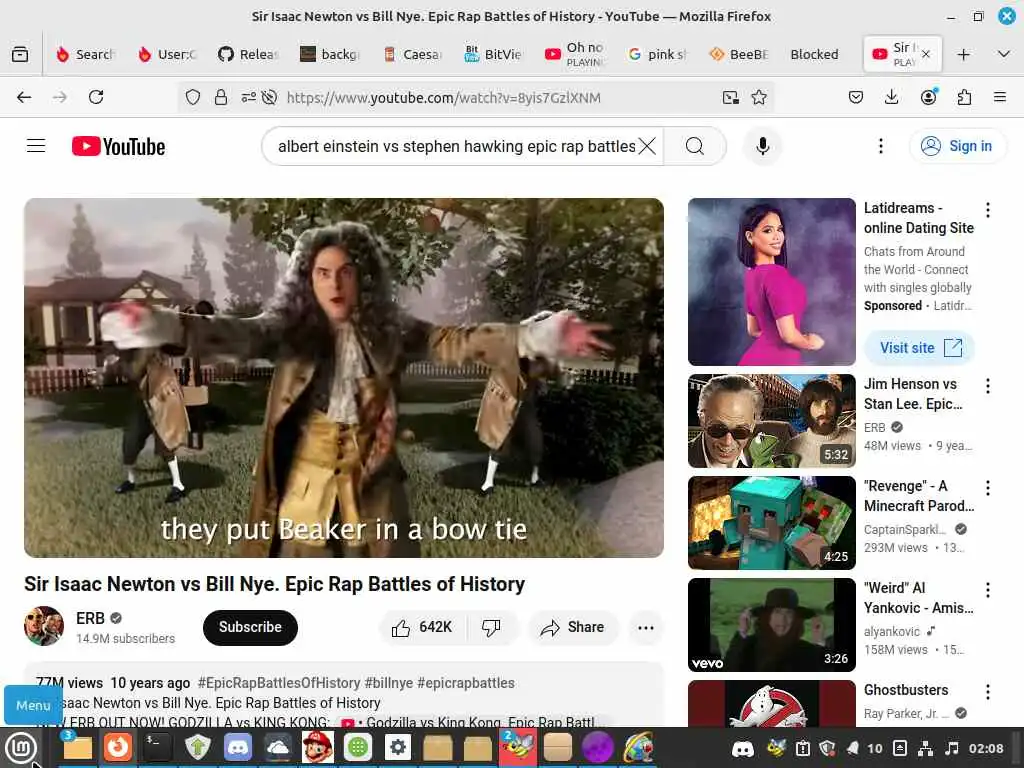This screenshot has width=1024, height=768.
Task: Switch to the Blocked tab
Action: (814, 54)
